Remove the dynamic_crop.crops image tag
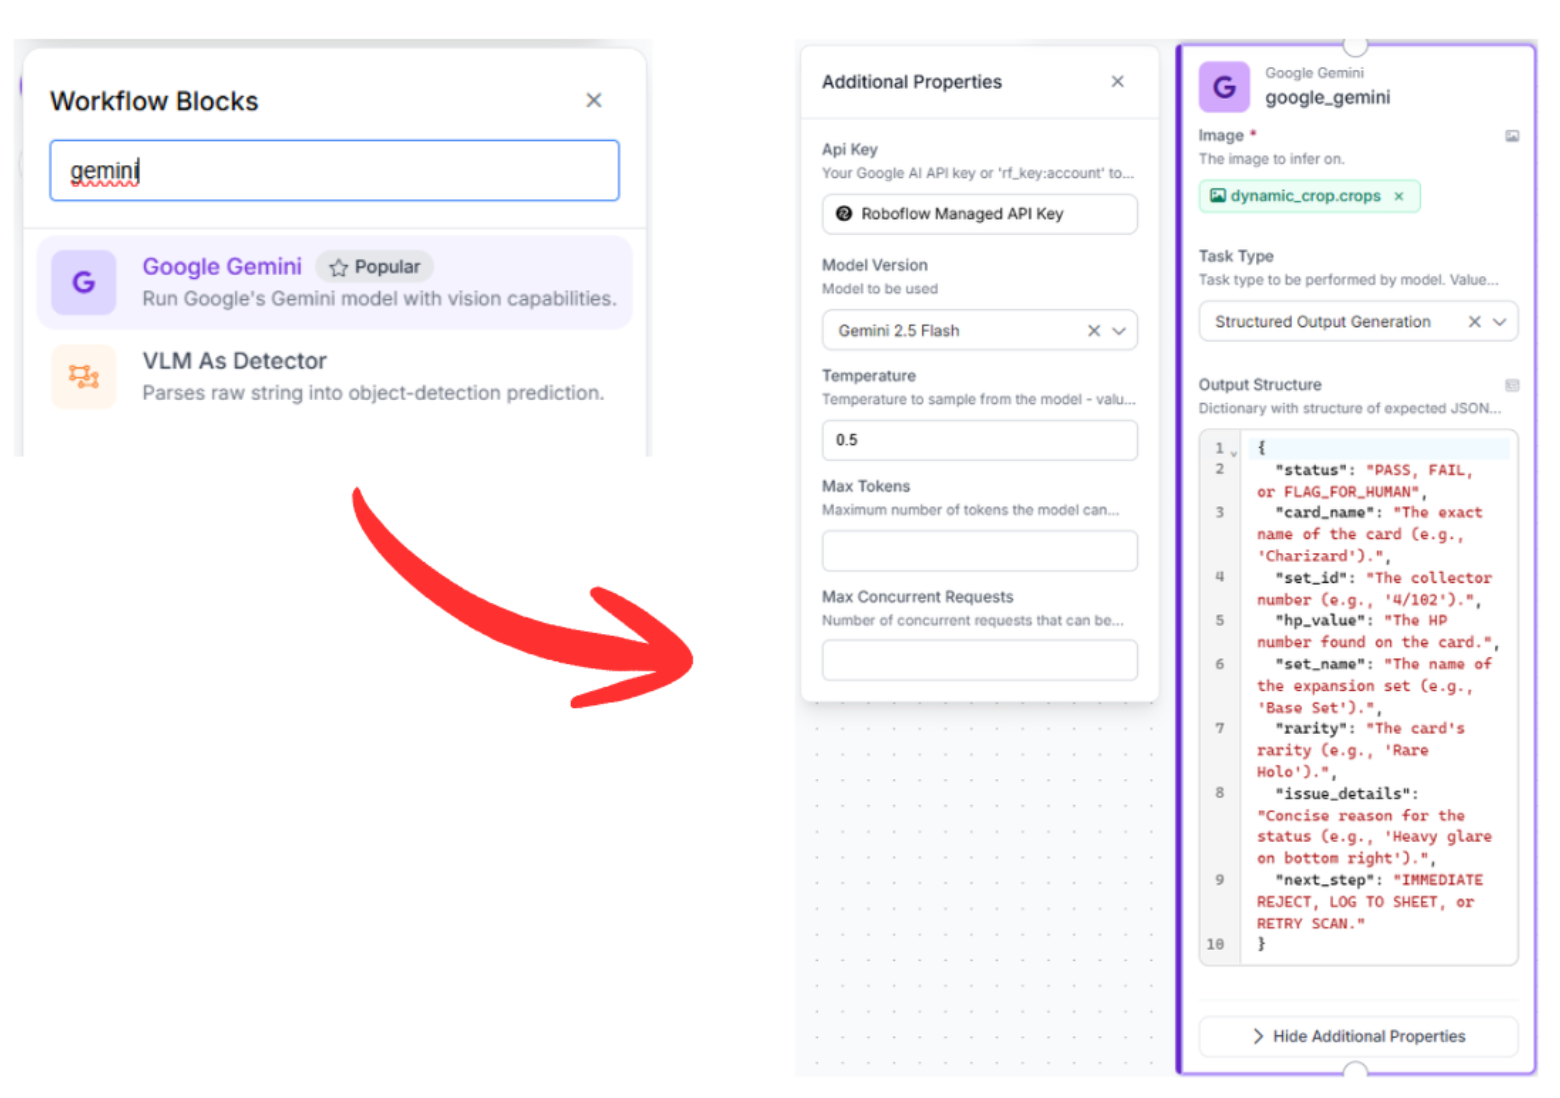This screenshot has width=1560, height=1098. 1399,196
